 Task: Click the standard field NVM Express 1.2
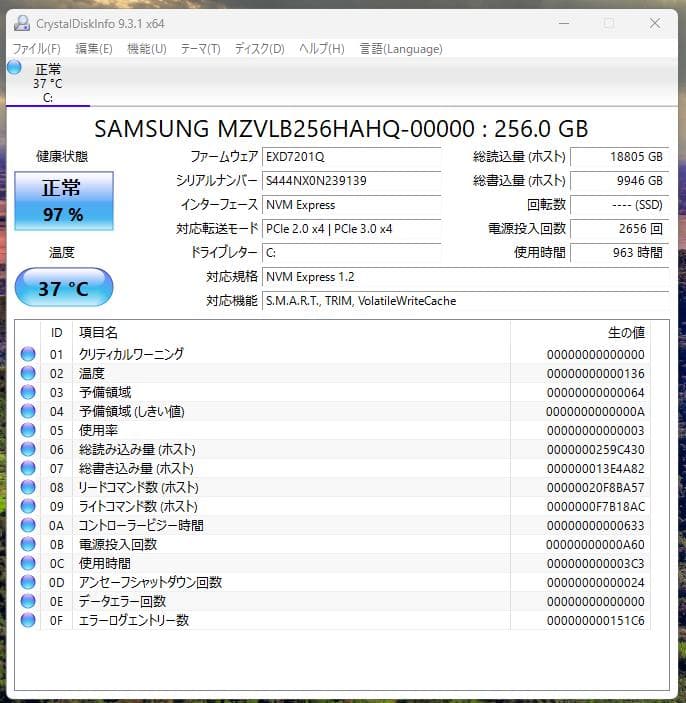tap(465, 277)
